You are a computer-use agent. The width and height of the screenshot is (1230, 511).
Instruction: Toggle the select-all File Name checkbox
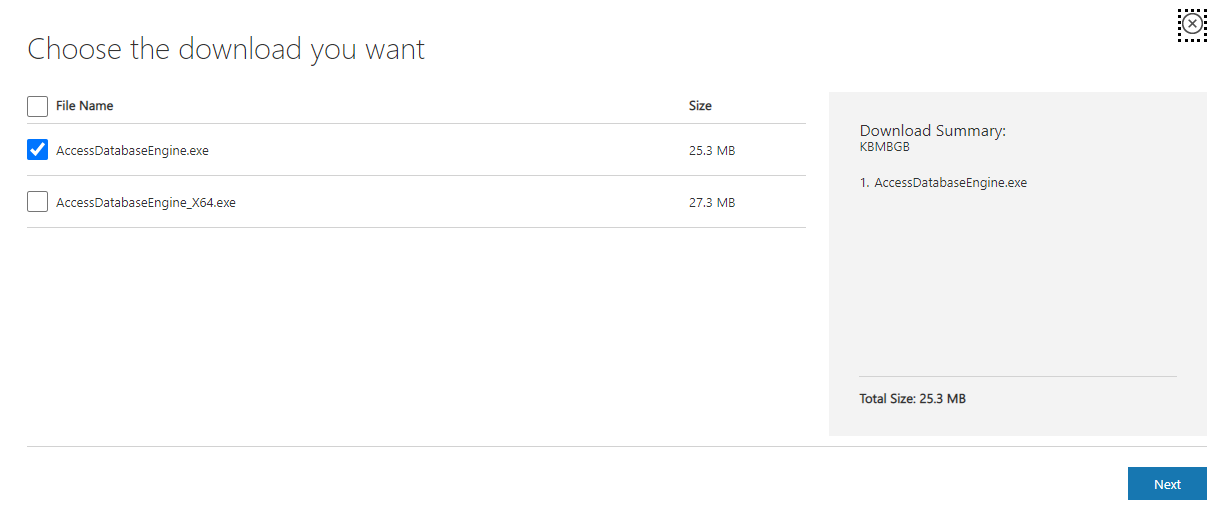[37, 106]
